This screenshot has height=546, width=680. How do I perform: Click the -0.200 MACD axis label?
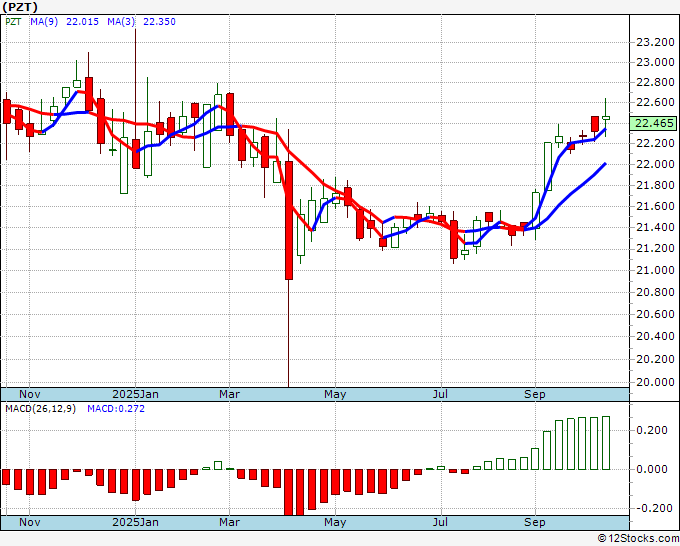coord(654,508)
